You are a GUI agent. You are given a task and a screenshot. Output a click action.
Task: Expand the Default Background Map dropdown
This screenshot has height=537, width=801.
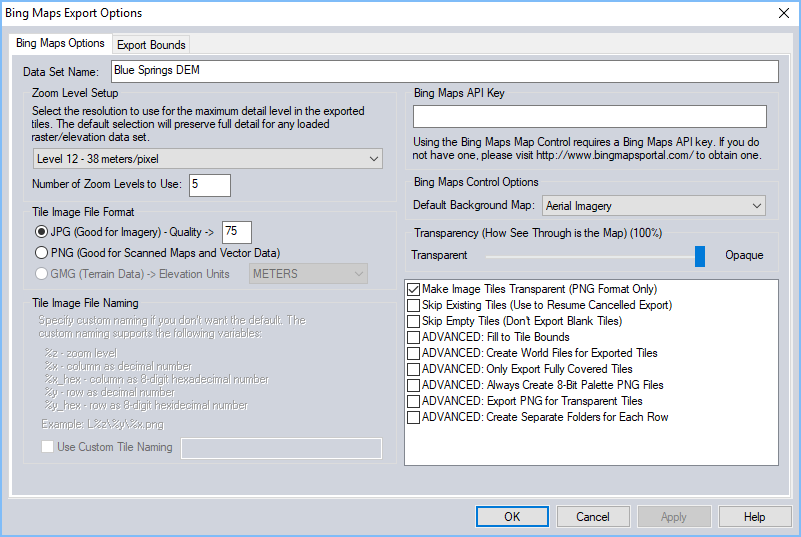(654, 206)
